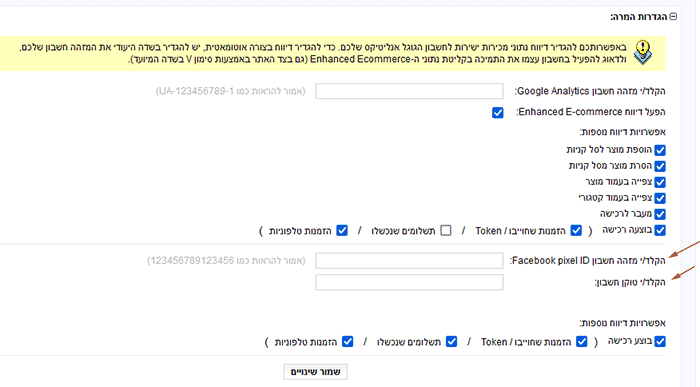Disable the מעבר לרכישה option
The height and width of the screenshot is (387, 700).
[x=660, y=214]
